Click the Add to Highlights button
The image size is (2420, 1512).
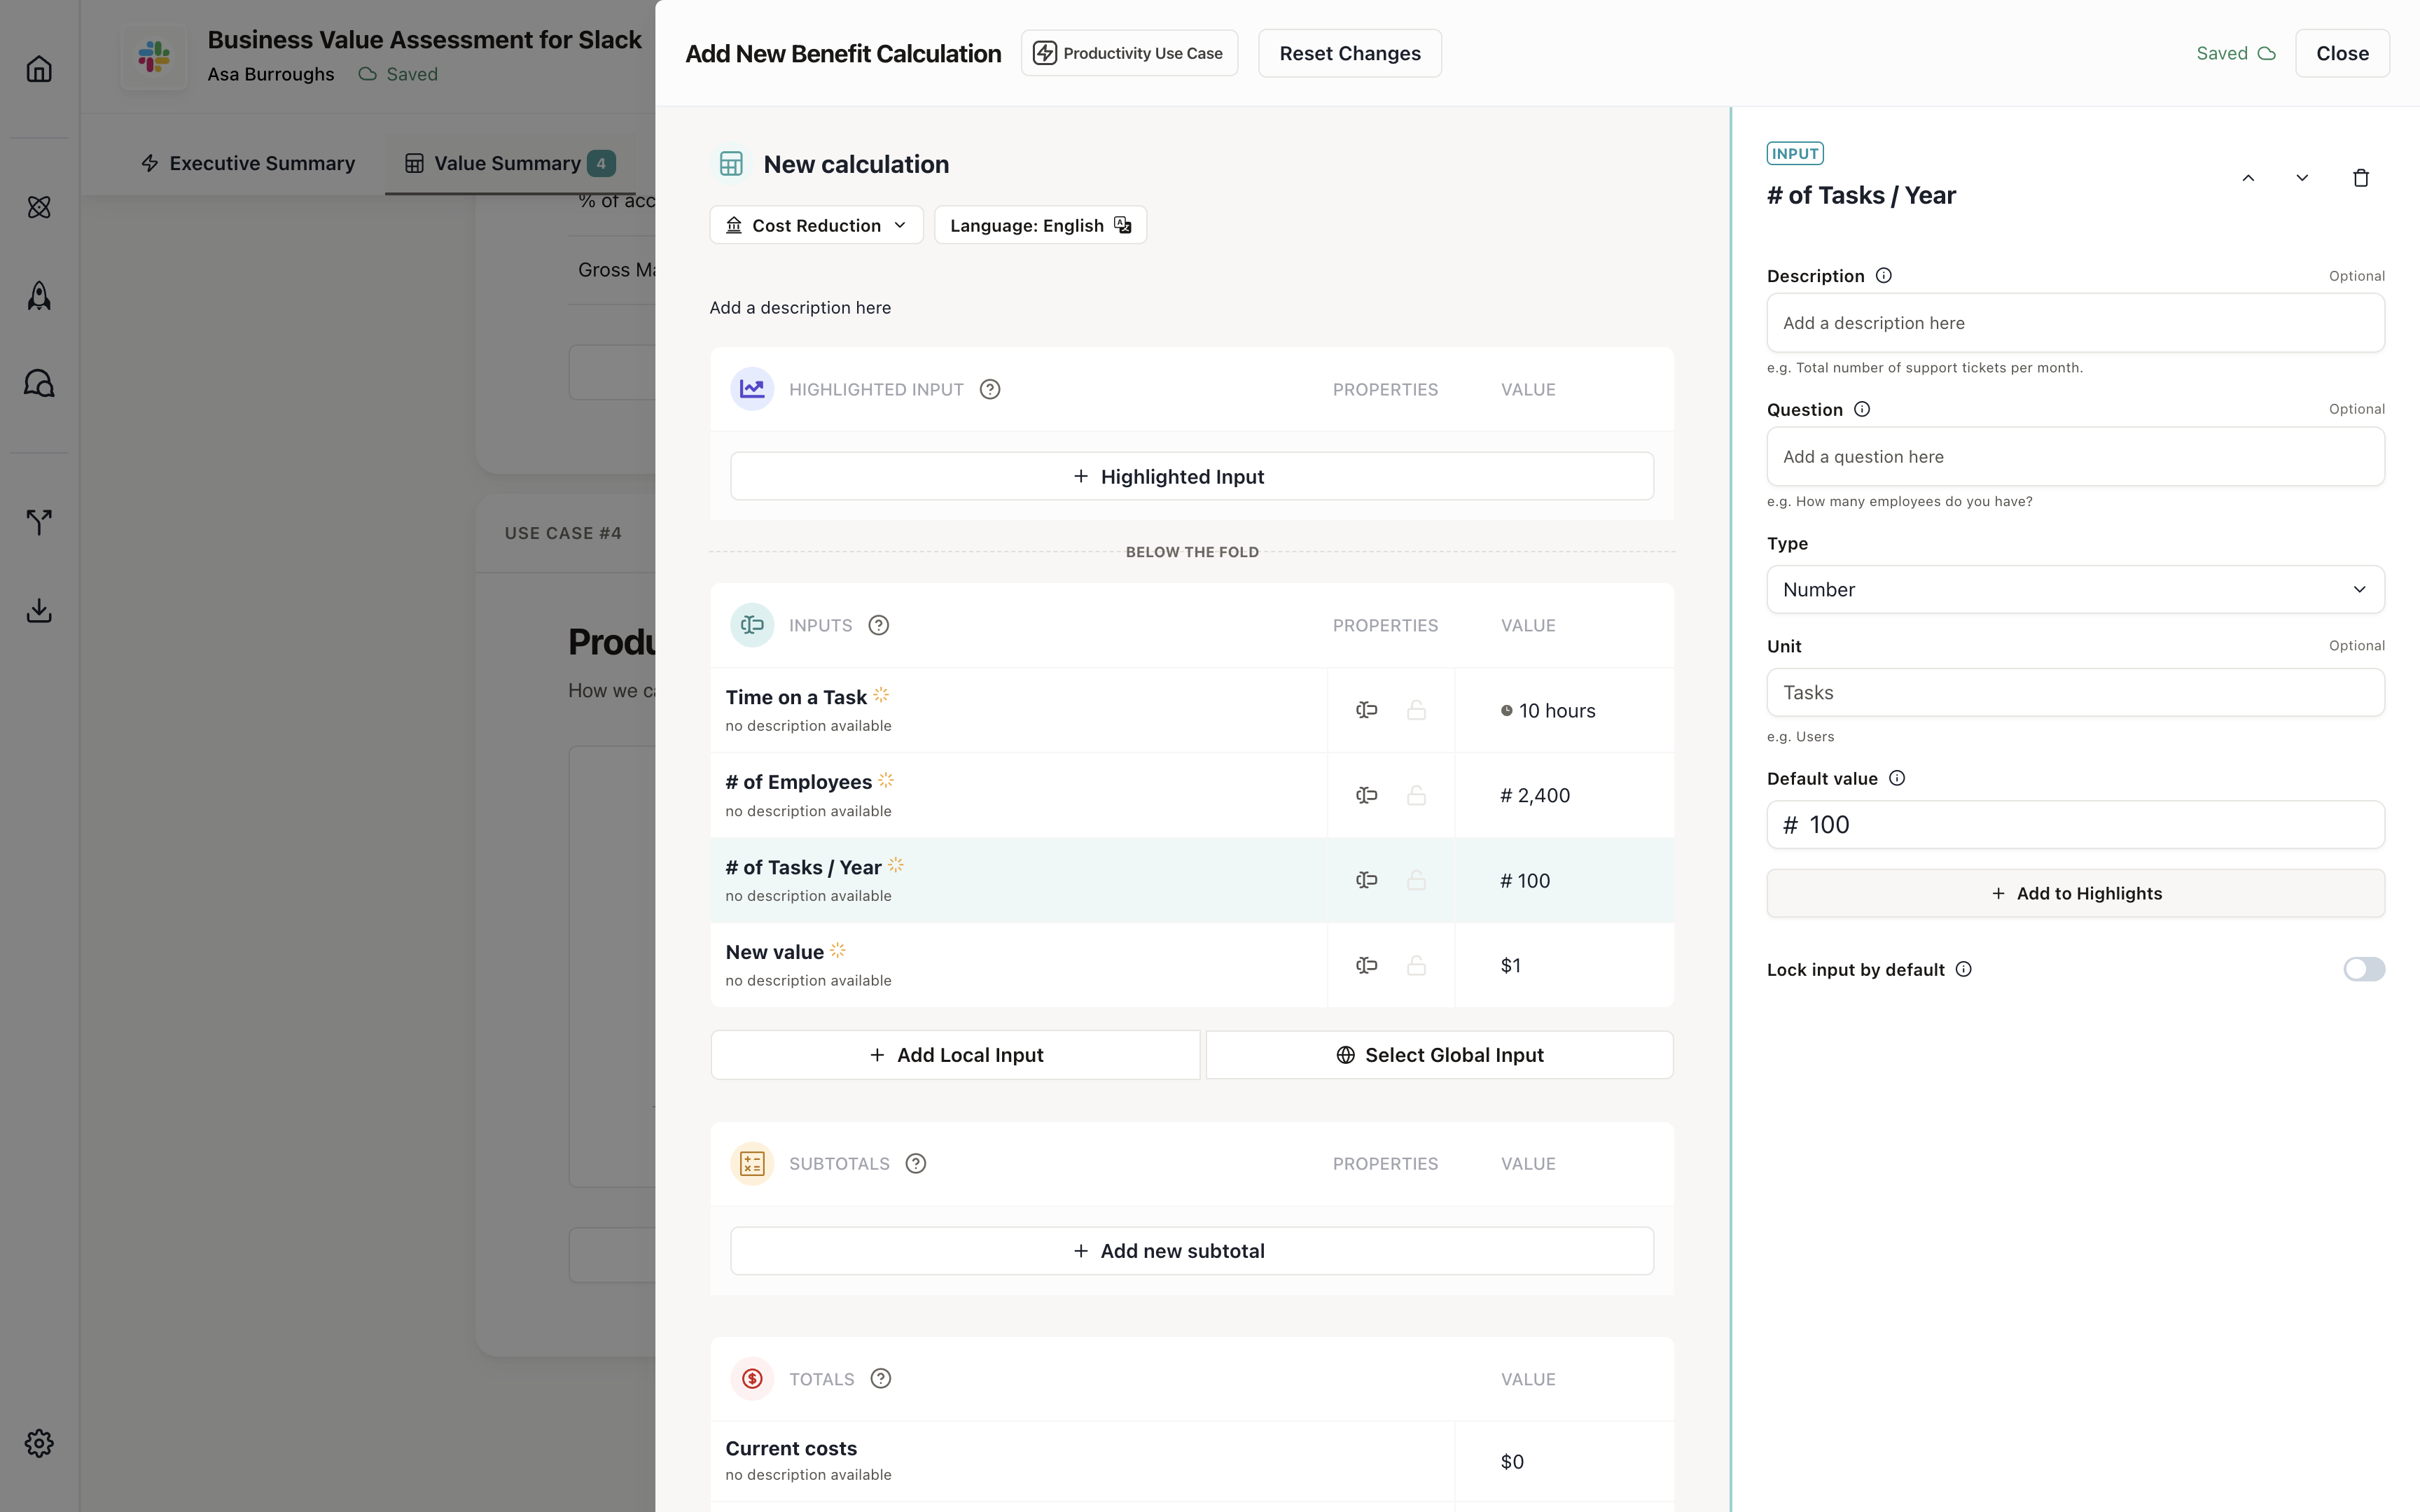point(2075,893)
